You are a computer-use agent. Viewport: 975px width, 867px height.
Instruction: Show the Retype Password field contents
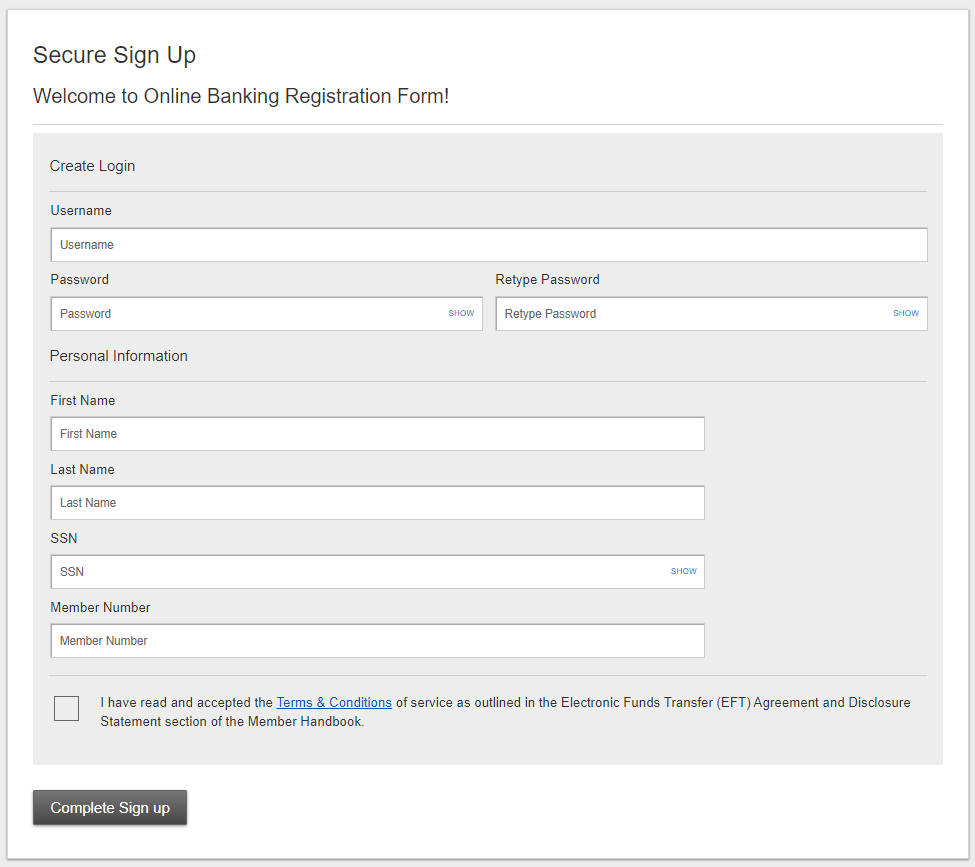point(906,313)
